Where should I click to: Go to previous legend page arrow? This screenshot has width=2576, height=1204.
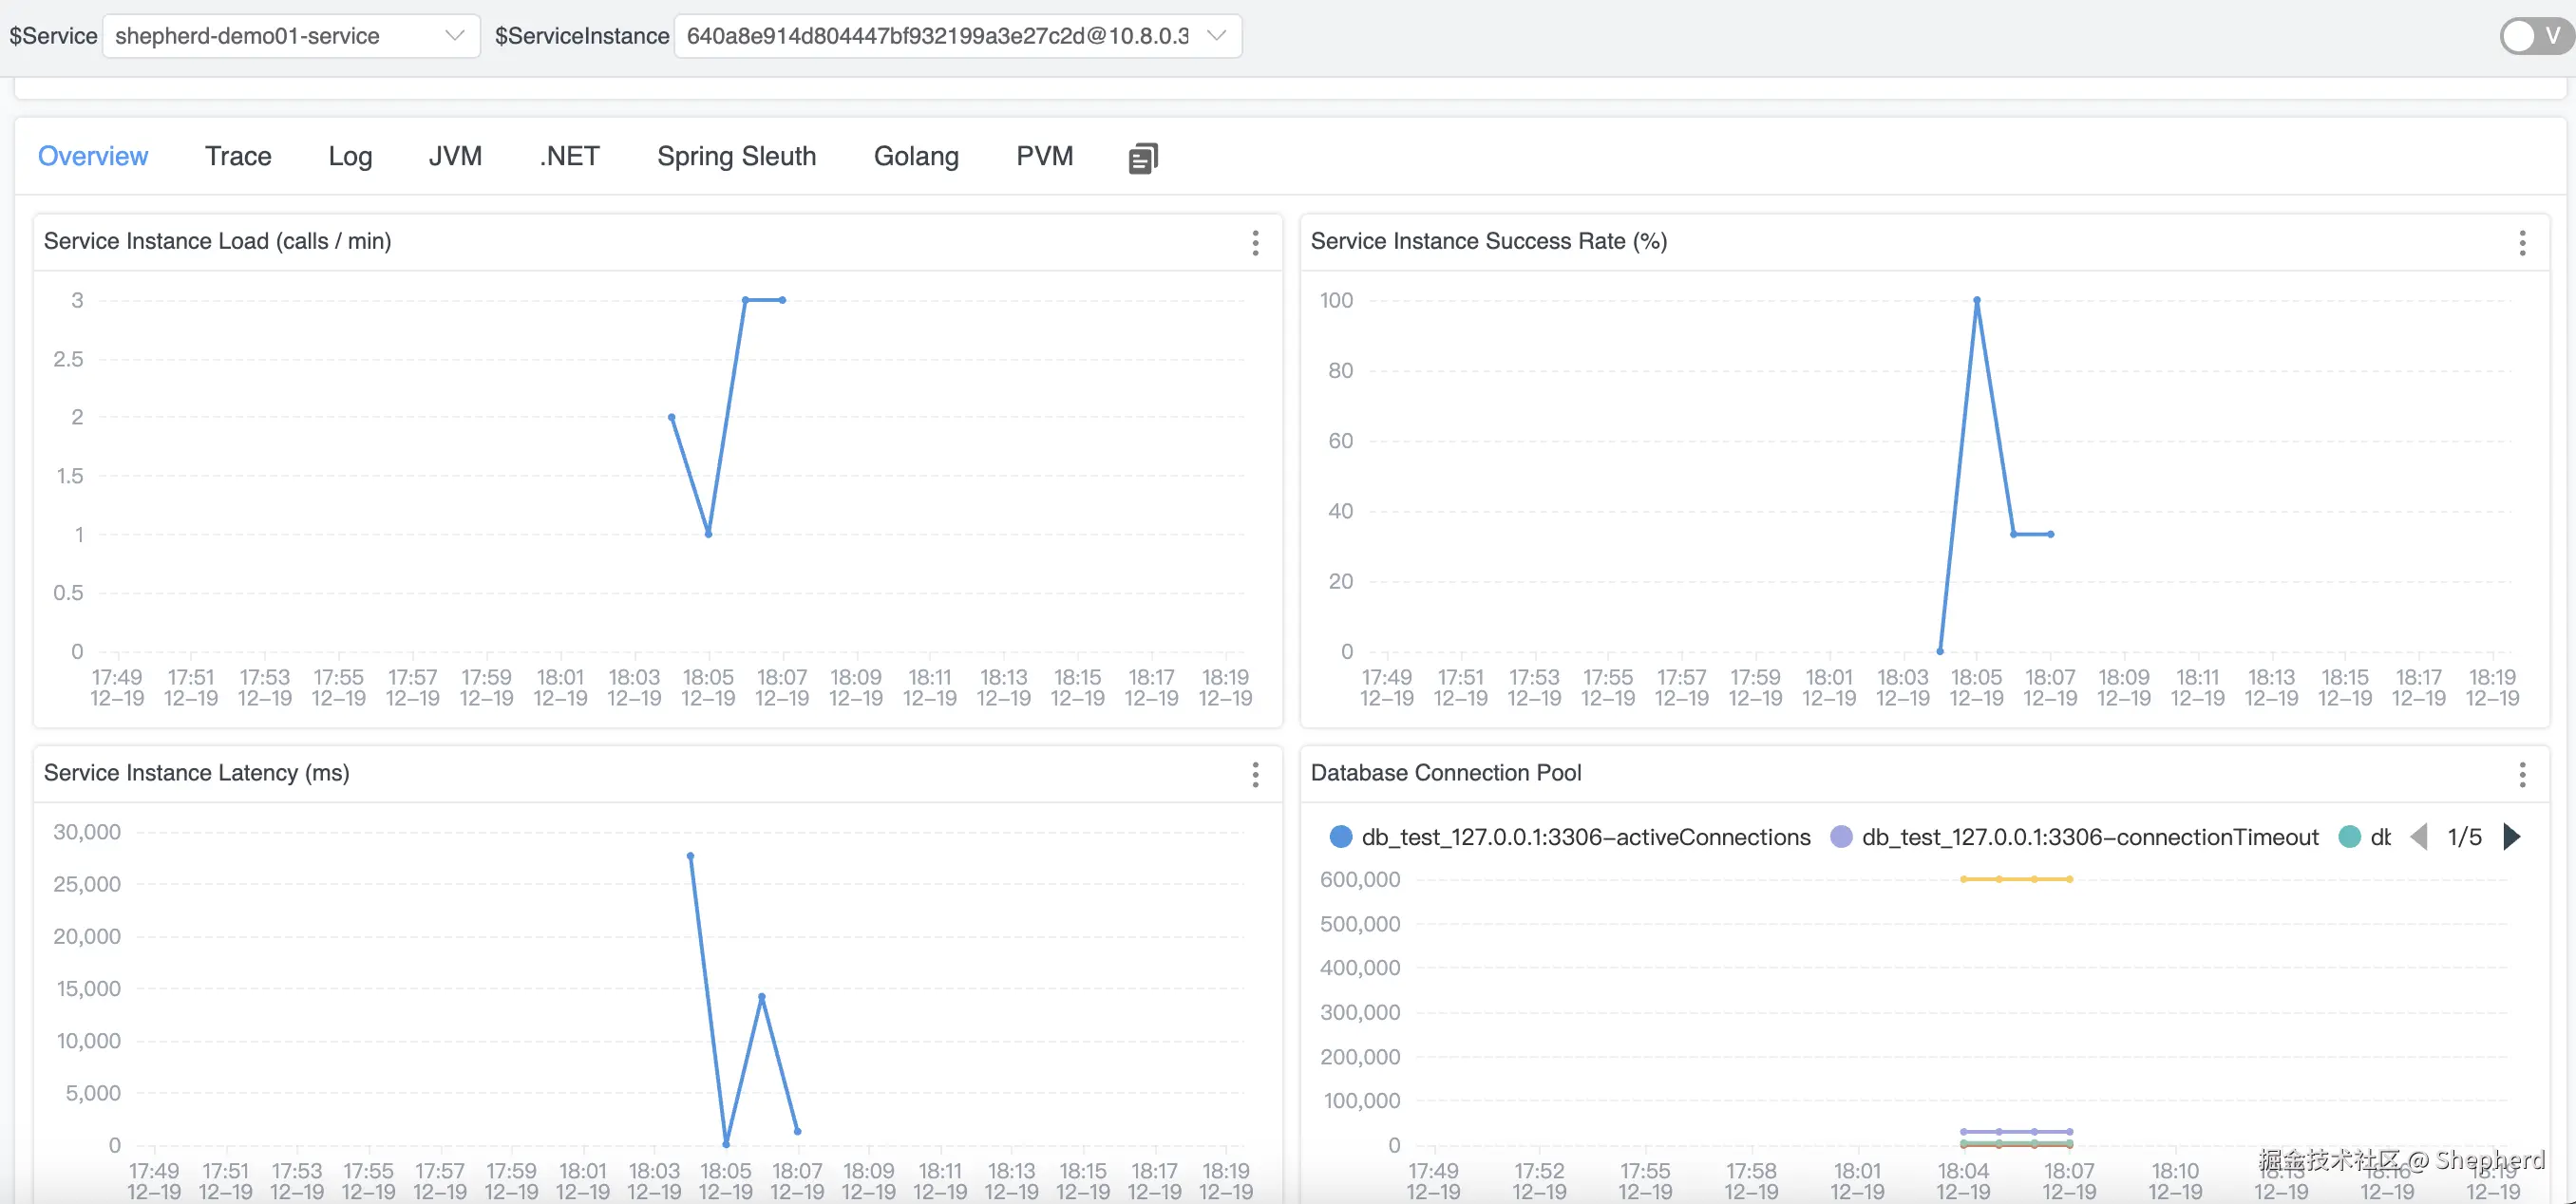pos(2419,836)
